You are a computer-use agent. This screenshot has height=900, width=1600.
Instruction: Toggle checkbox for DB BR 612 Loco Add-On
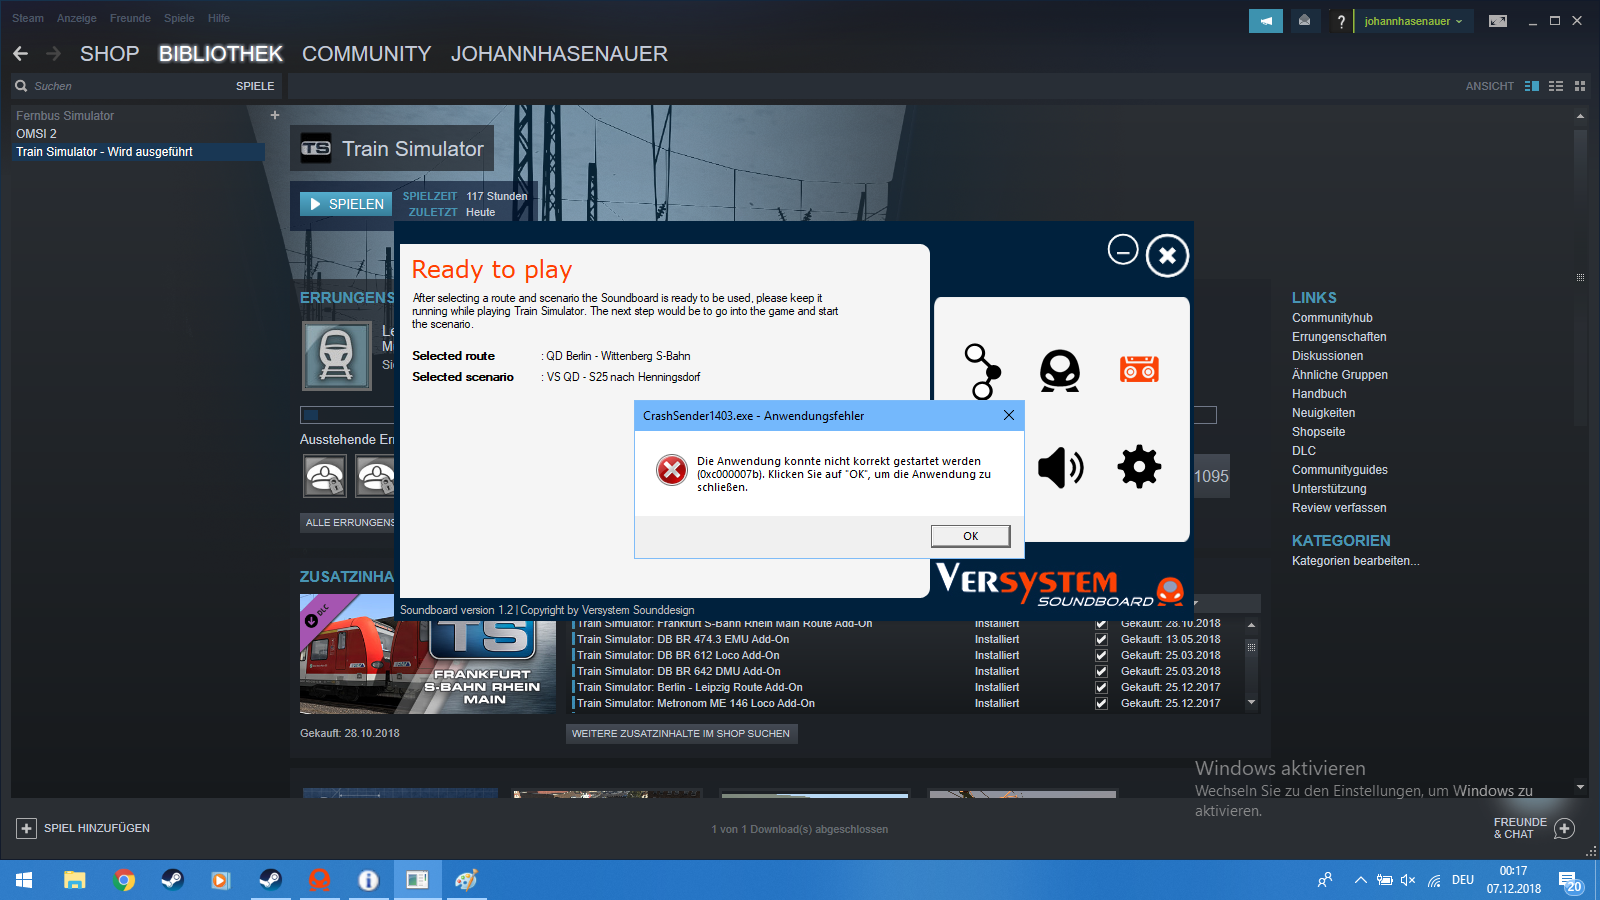(1101, 655)
